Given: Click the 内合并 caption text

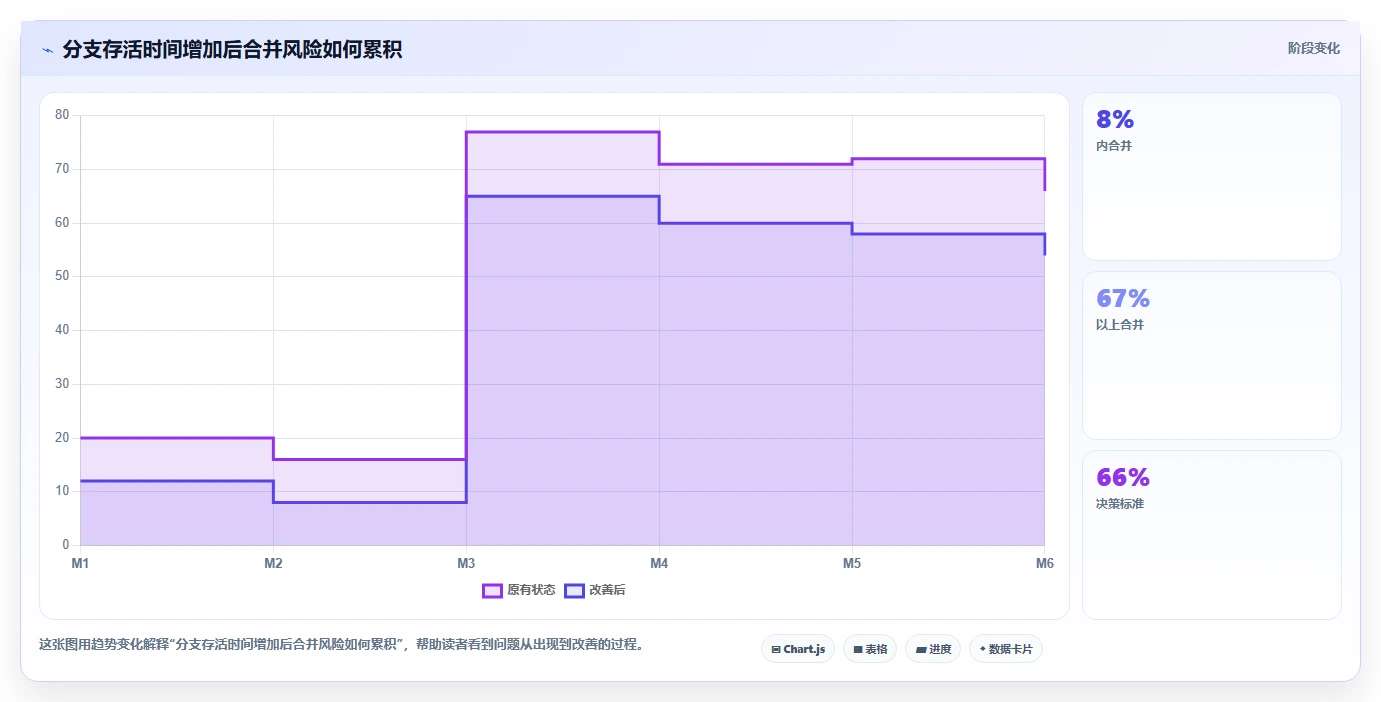Looking at the screenshot, I should [1114, 146].
